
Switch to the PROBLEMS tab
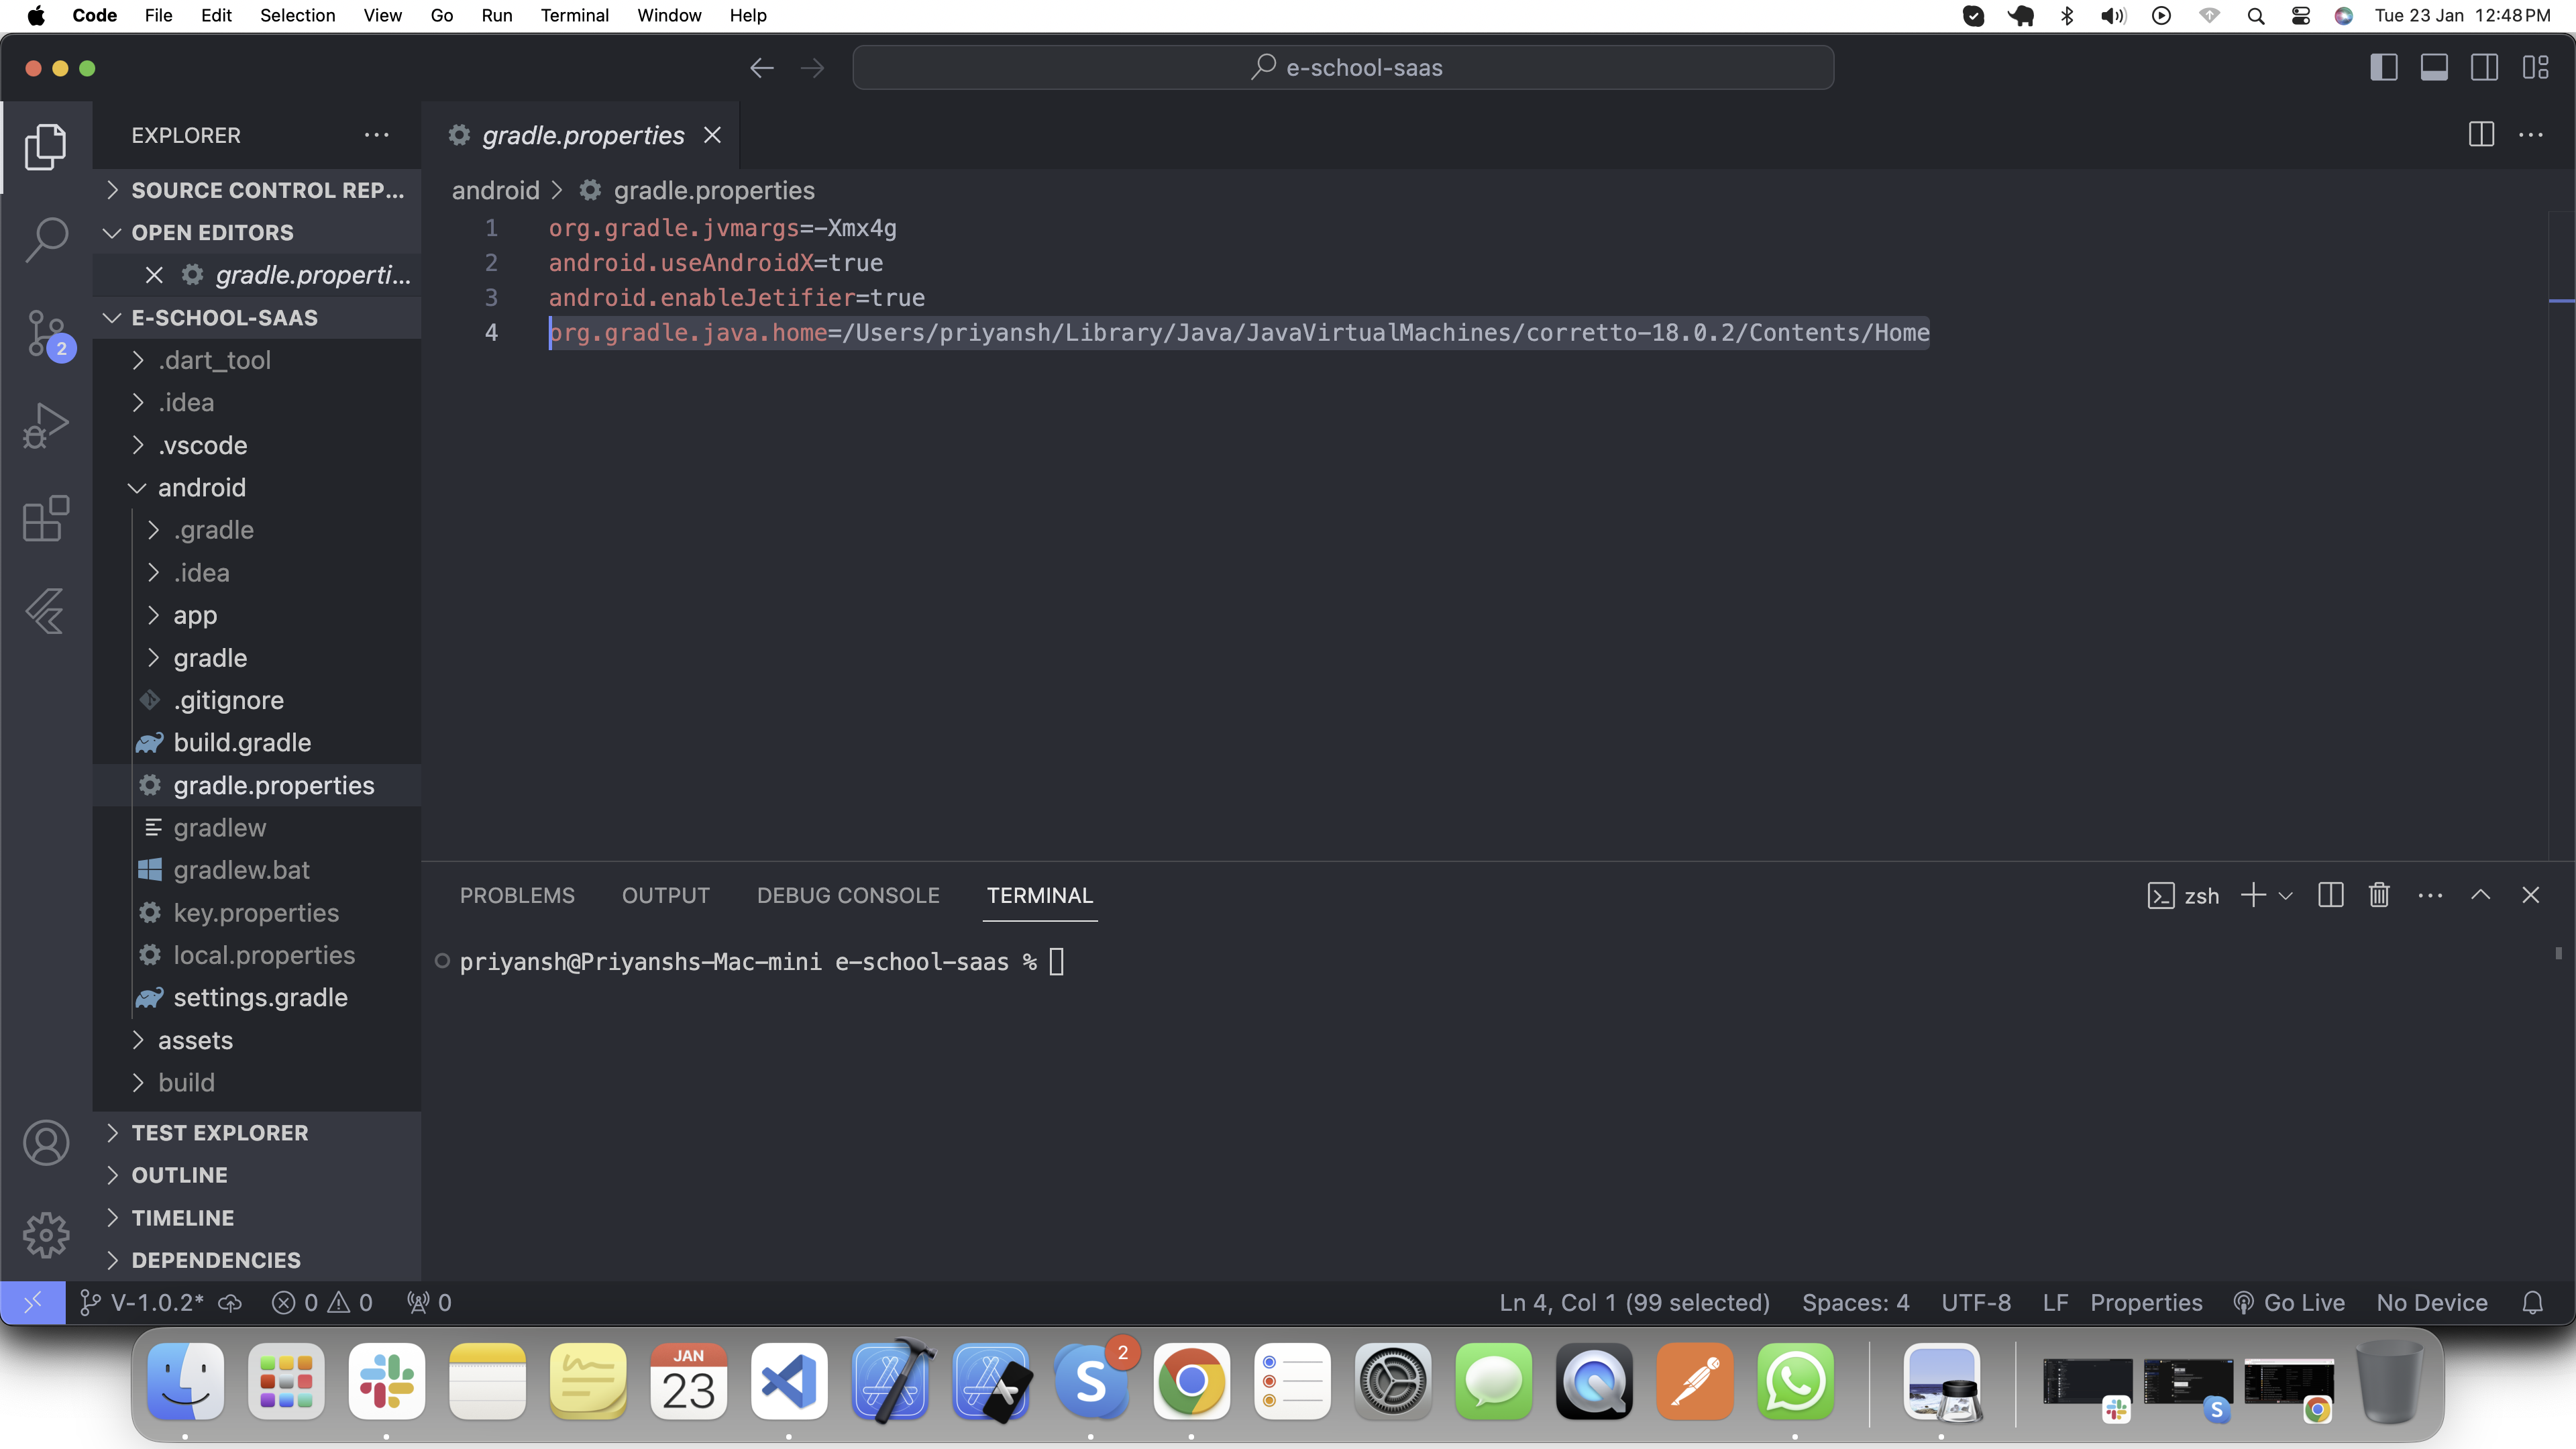[x=517, y=895]
